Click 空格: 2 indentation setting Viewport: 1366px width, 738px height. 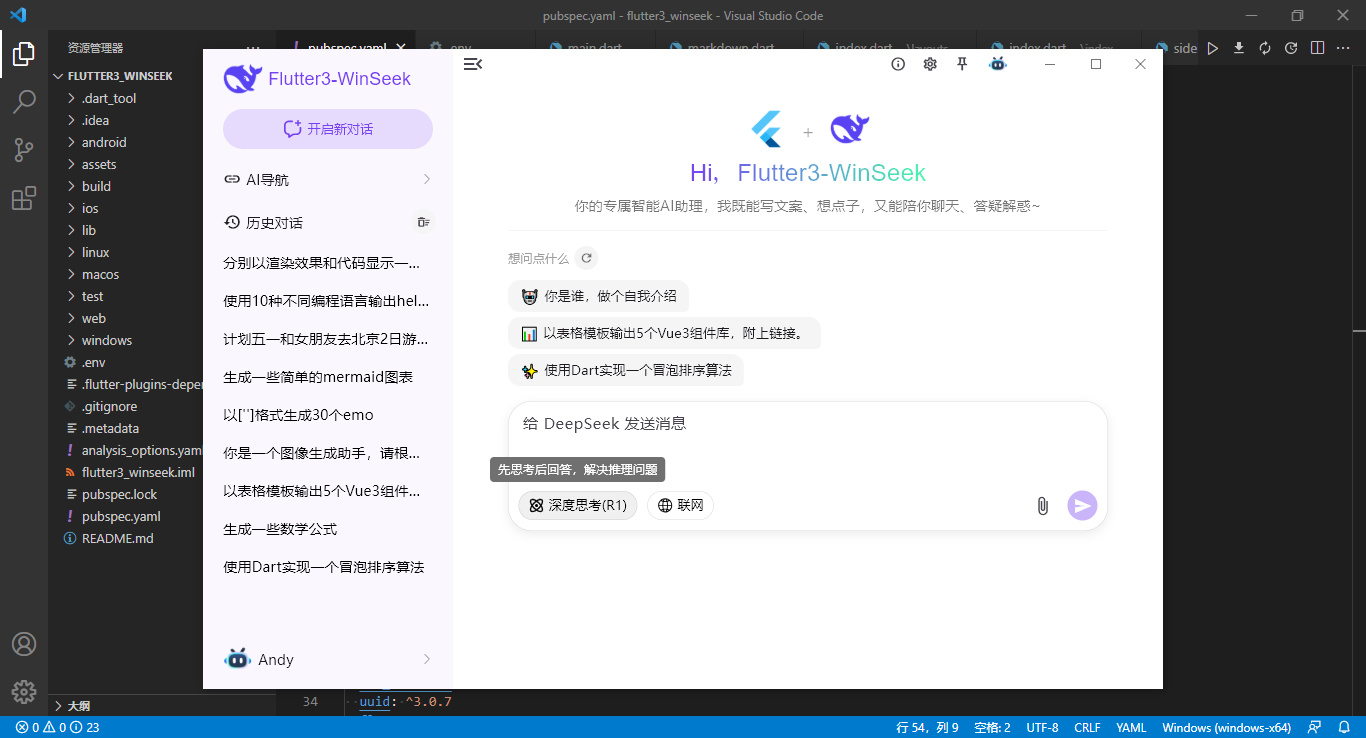(x=992, y=727)
